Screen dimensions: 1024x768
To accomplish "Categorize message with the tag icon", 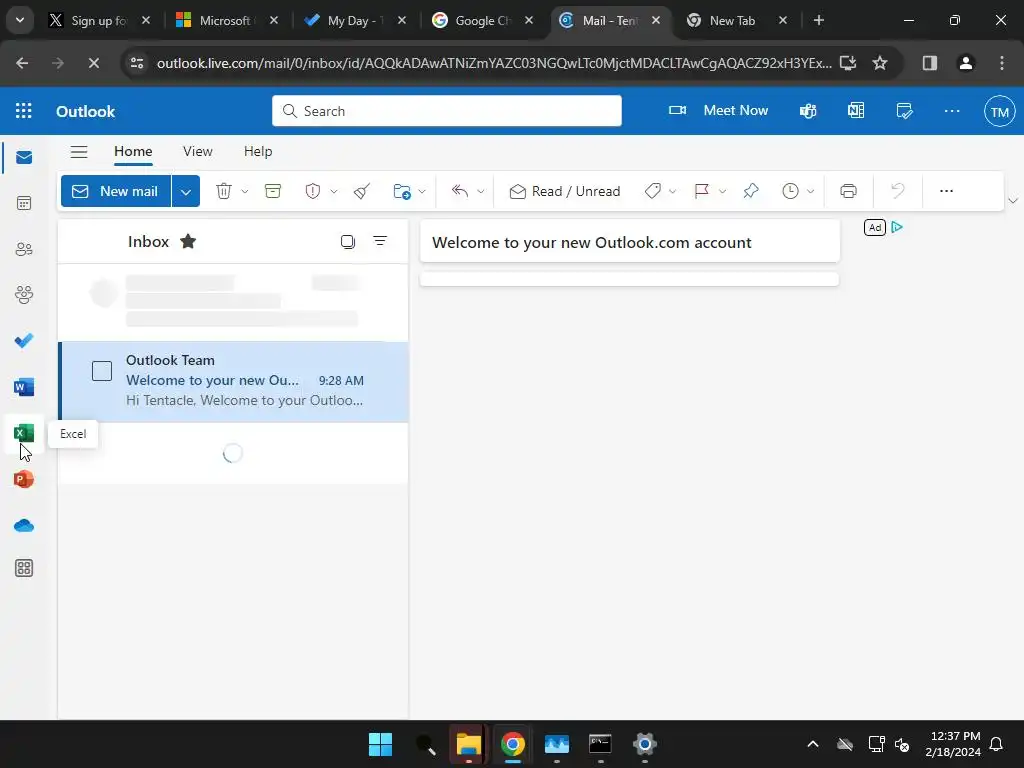I will [x=652, y=191].
